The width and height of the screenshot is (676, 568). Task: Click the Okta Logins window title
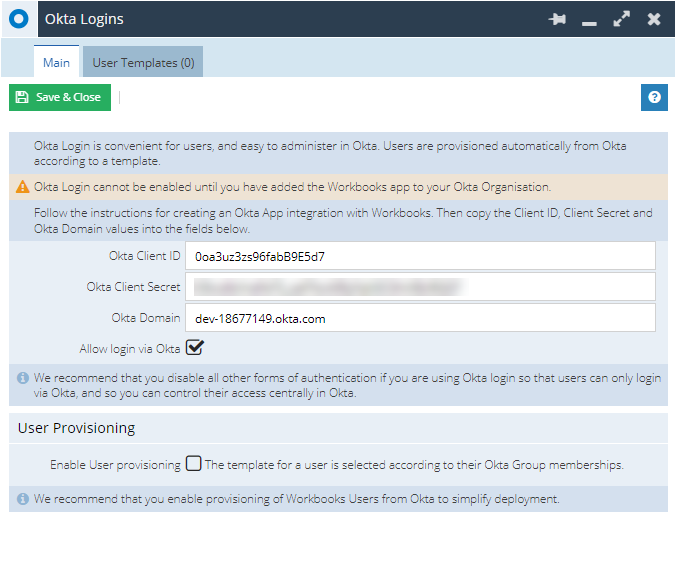[x=84, y=19]
